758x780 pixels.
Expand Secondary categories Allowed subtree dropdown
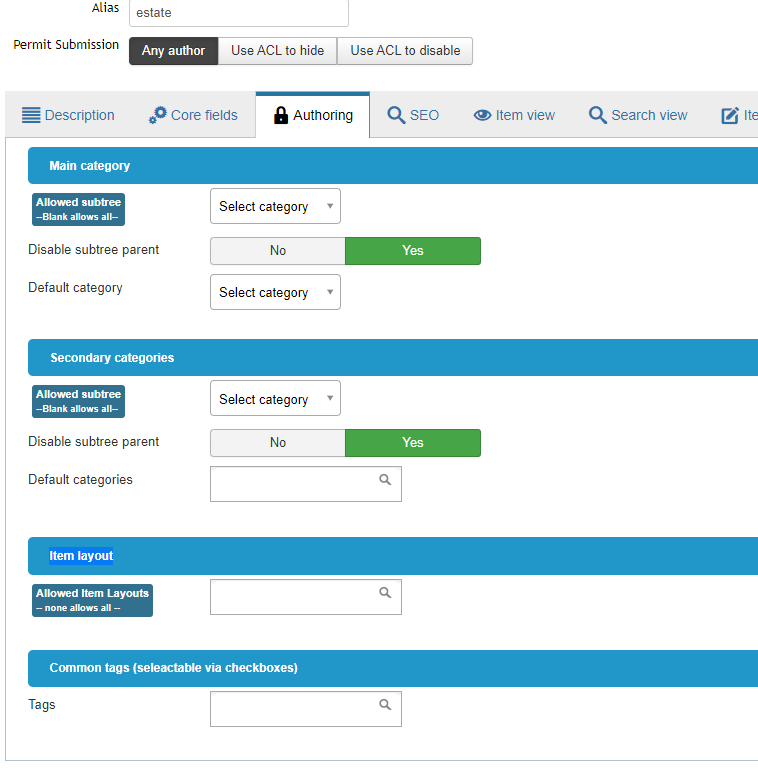click(275, 399)
